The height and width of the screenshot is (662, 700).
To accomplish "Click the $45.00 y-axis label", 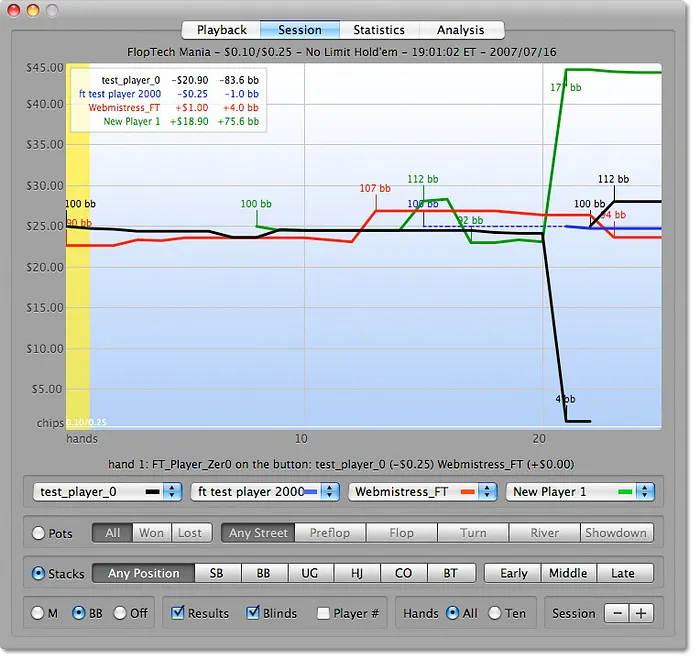I will pyautogui.click(x=45, y=68).
